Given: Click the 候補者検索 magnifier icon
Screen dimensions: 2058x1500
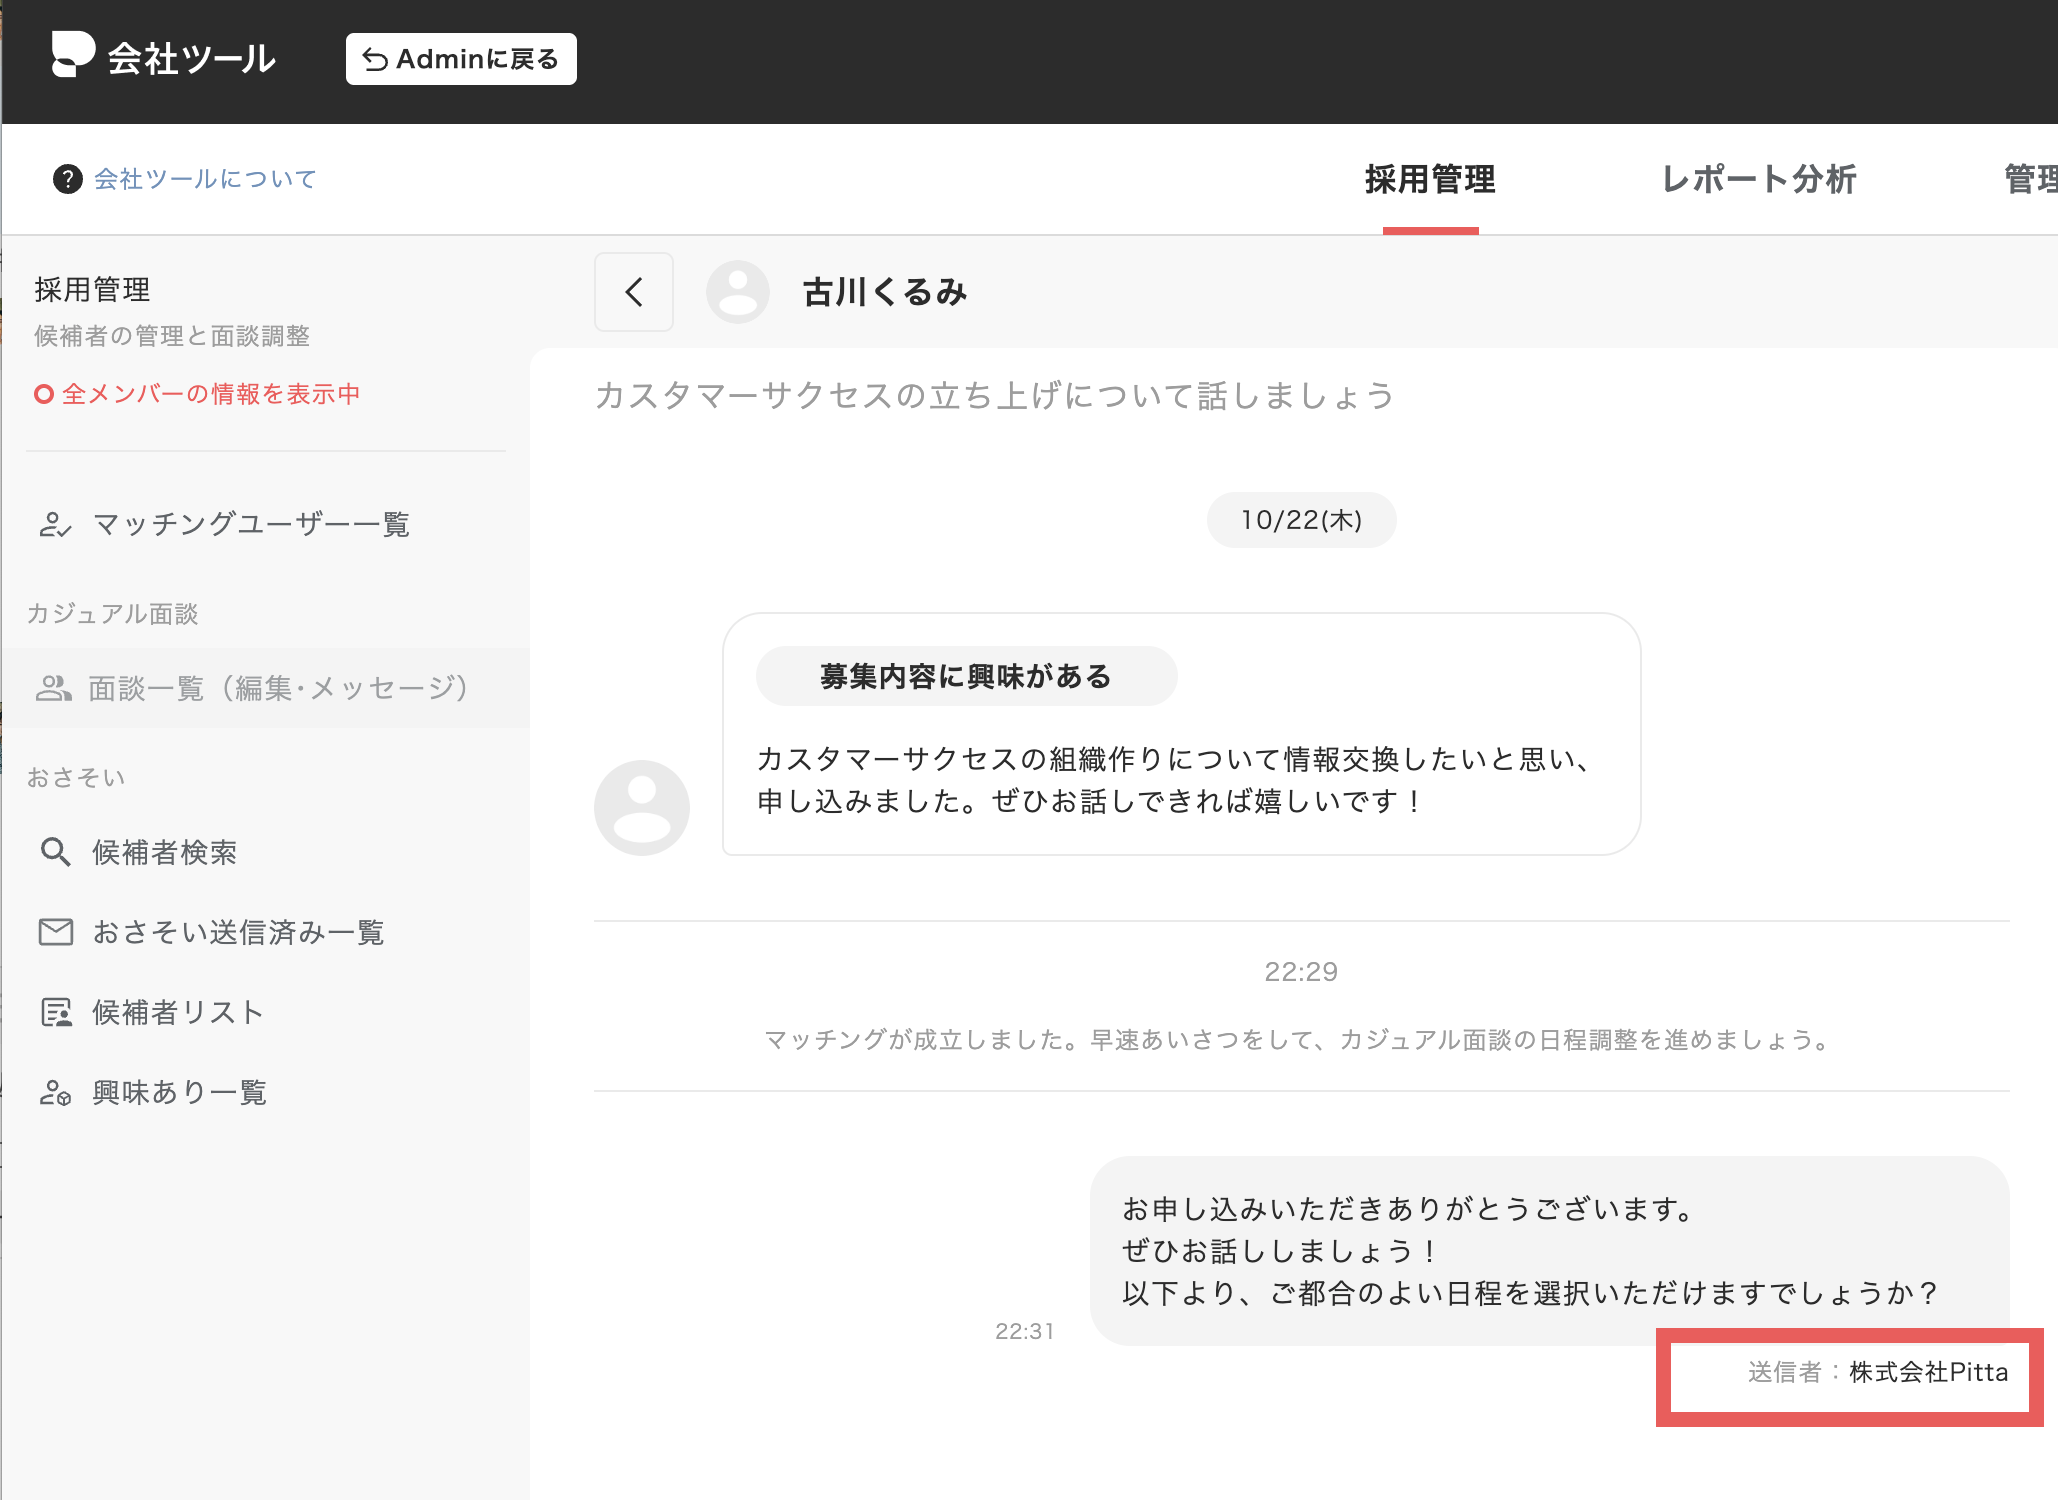Looking at the screenshot, I should [55, 852].
